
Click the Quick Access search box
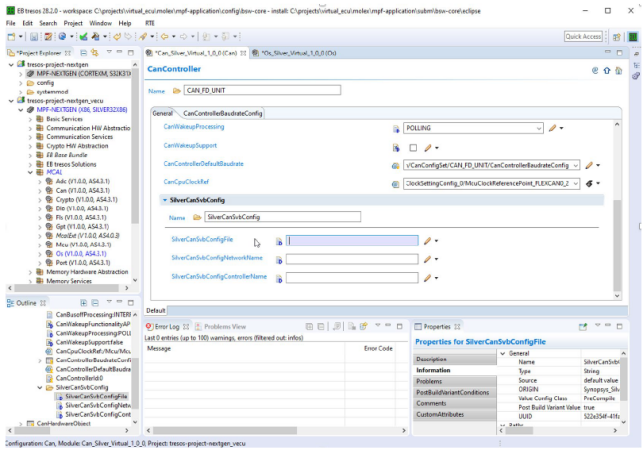[583, 37]
